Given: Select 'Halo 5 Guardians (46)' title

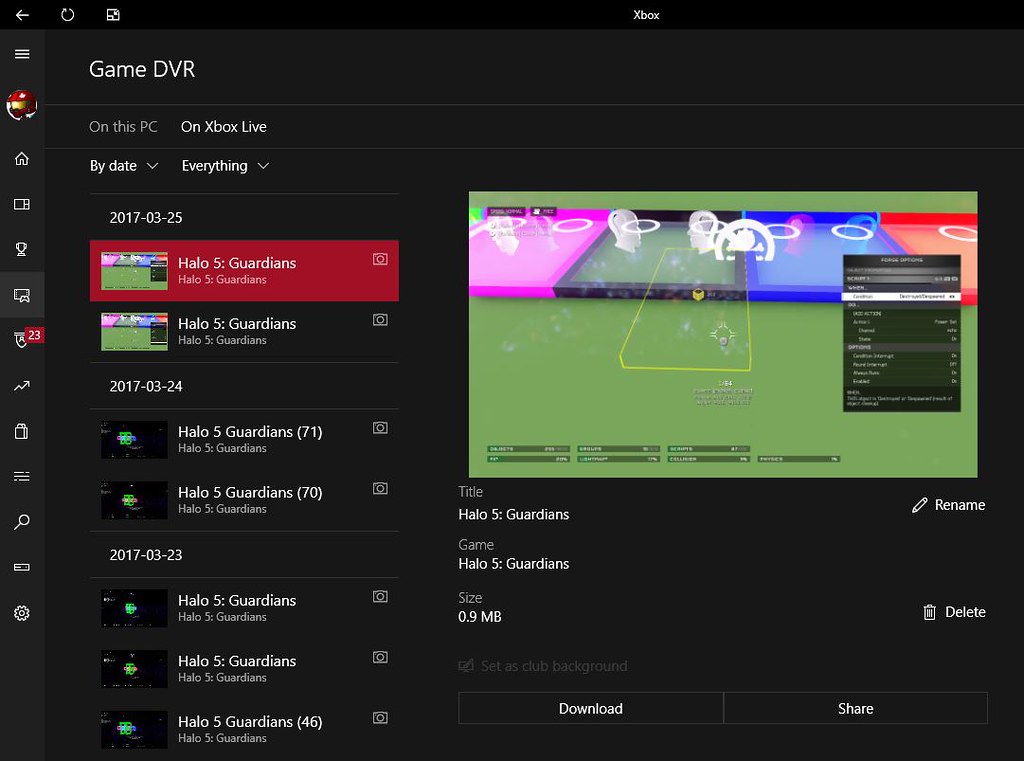Looking at the screenshot, I should pos(250,722).
